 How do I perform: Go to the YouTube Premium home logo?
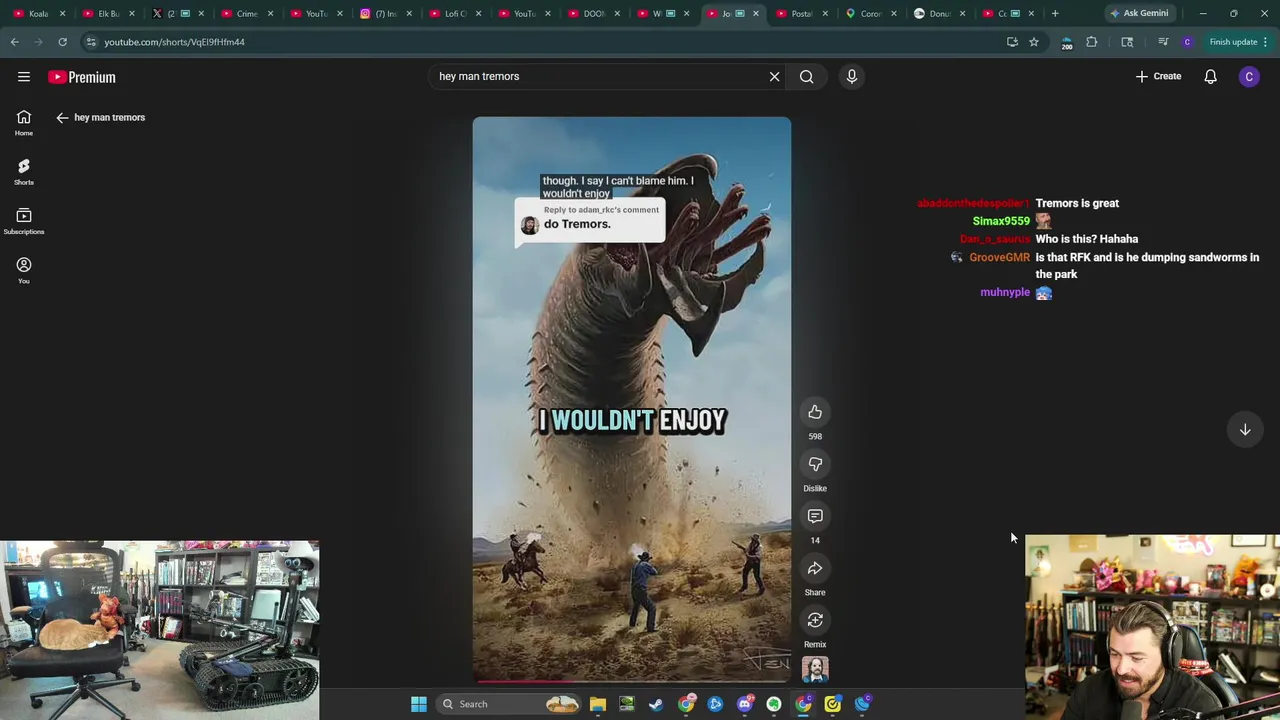click(82, 77)
